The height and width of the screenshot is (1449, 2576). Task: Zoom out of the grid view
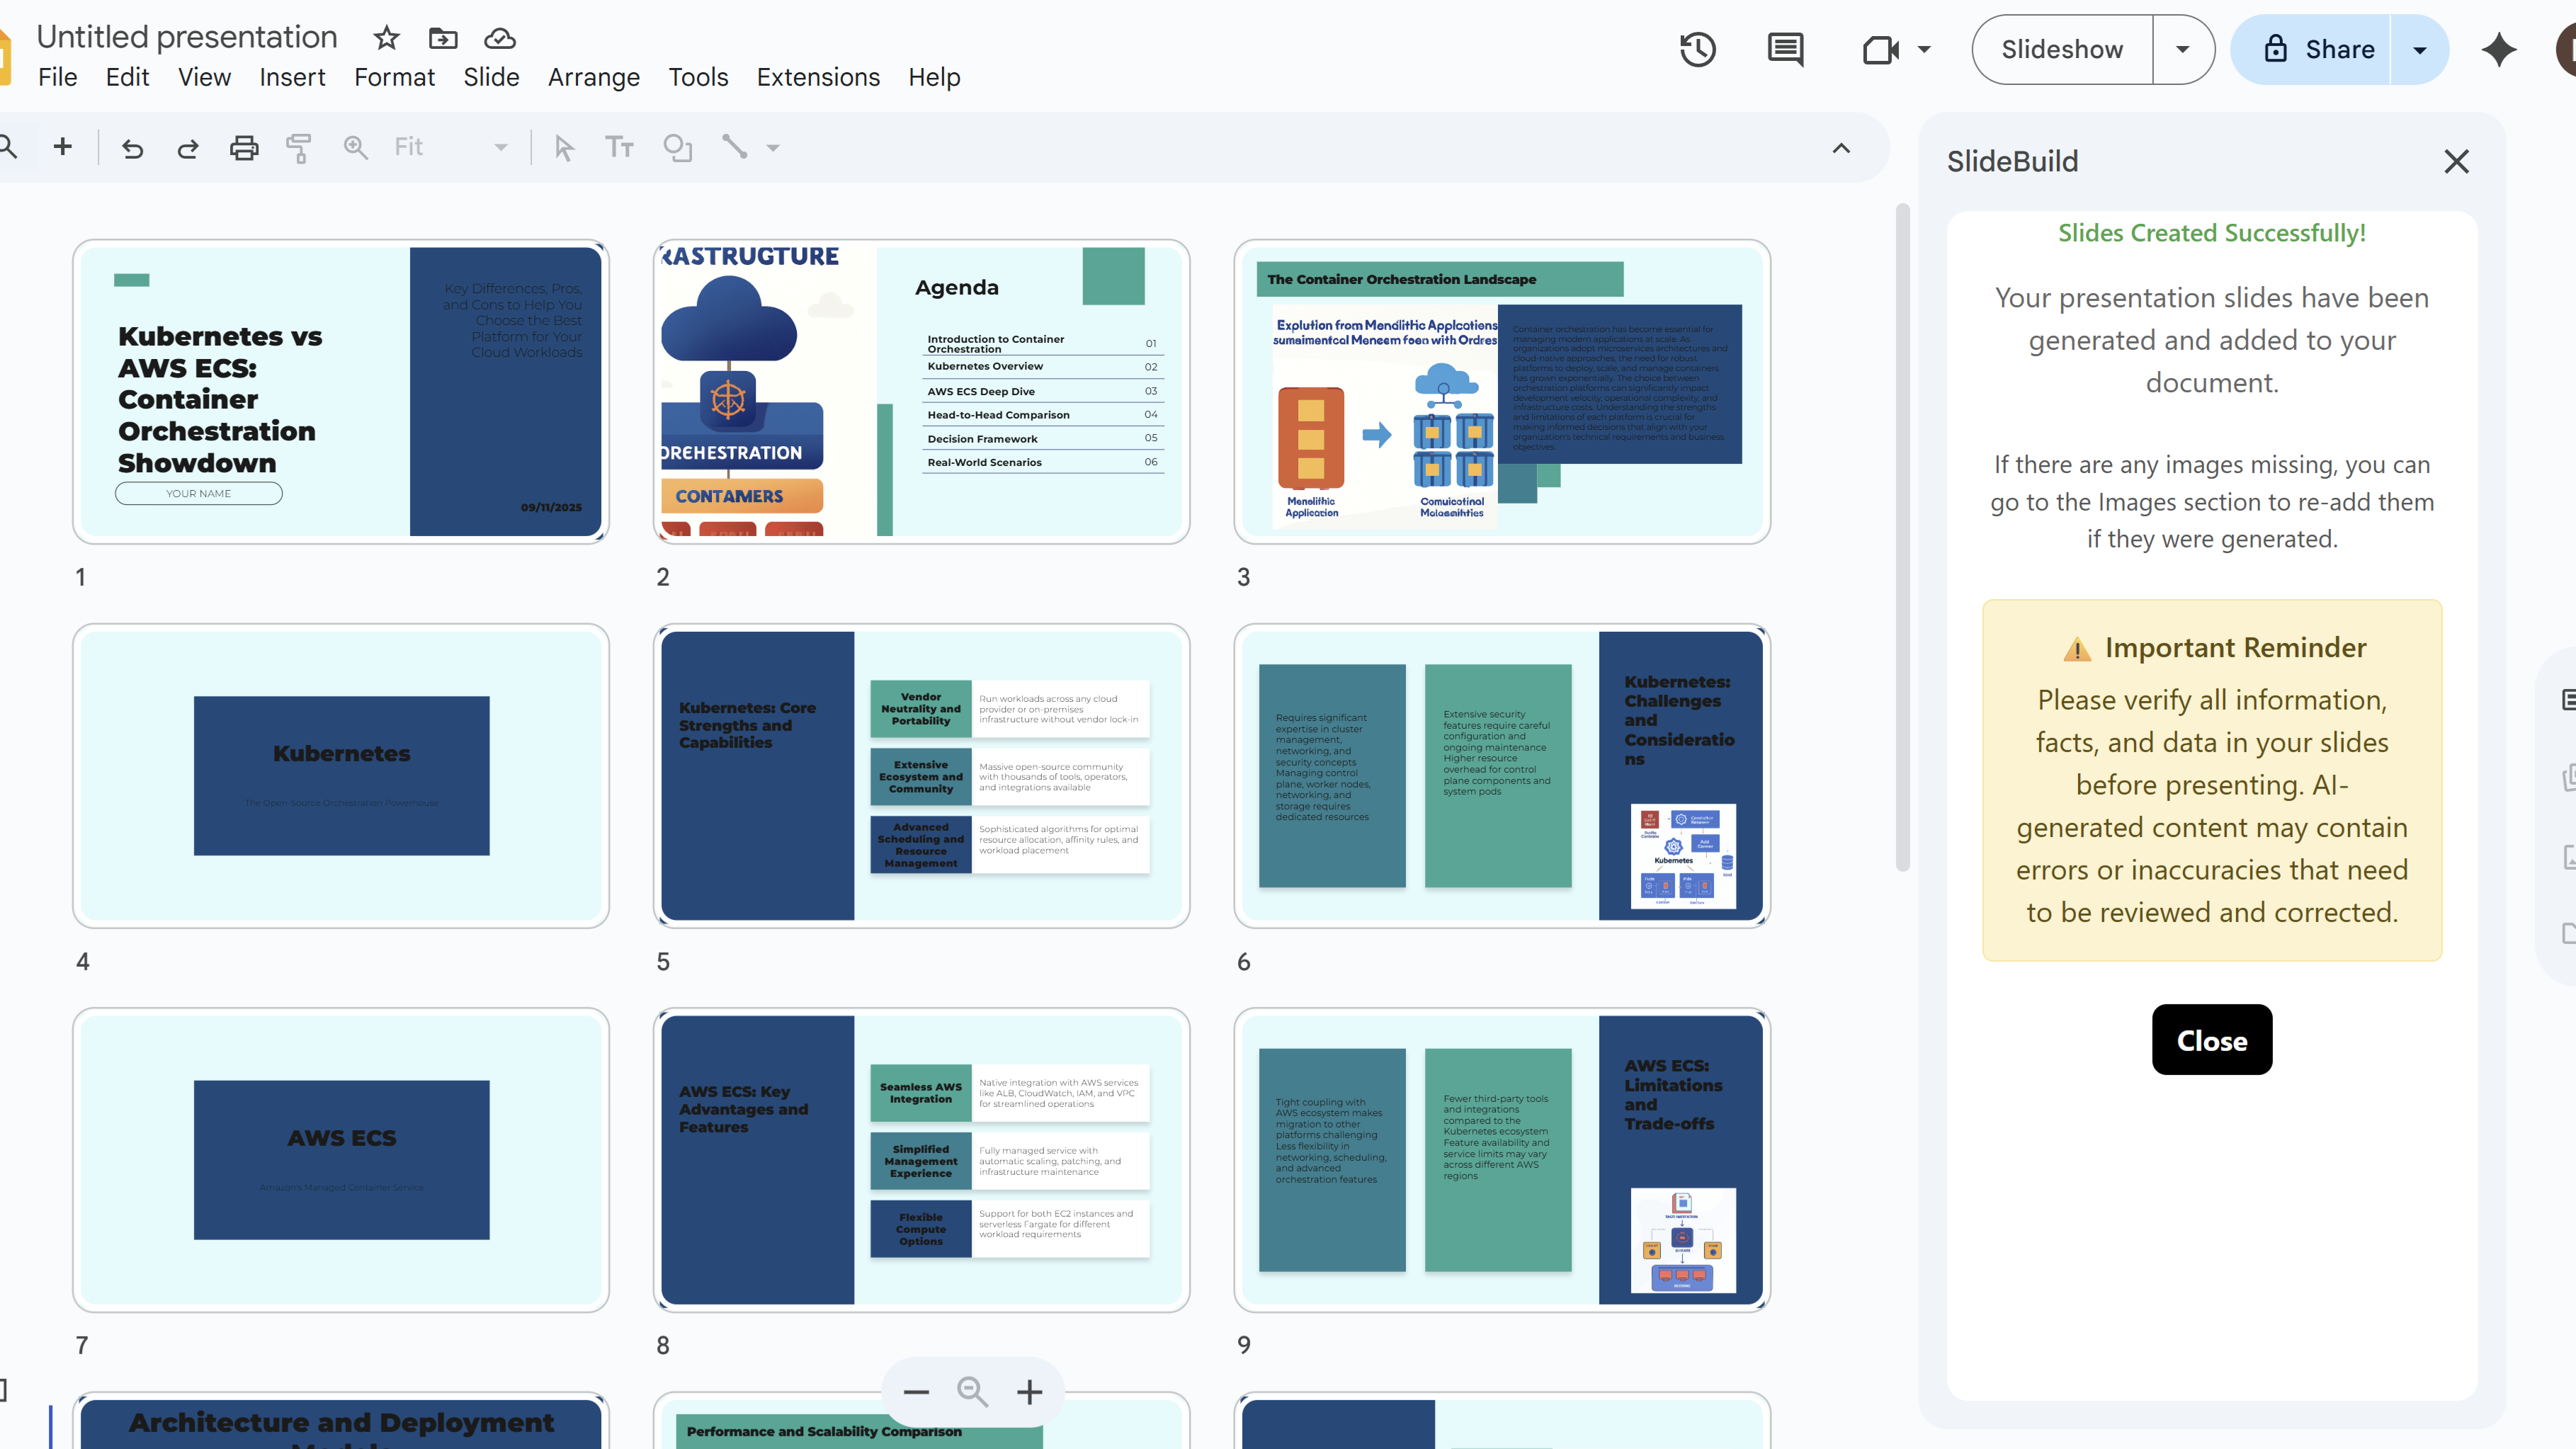pos(916,1391)
